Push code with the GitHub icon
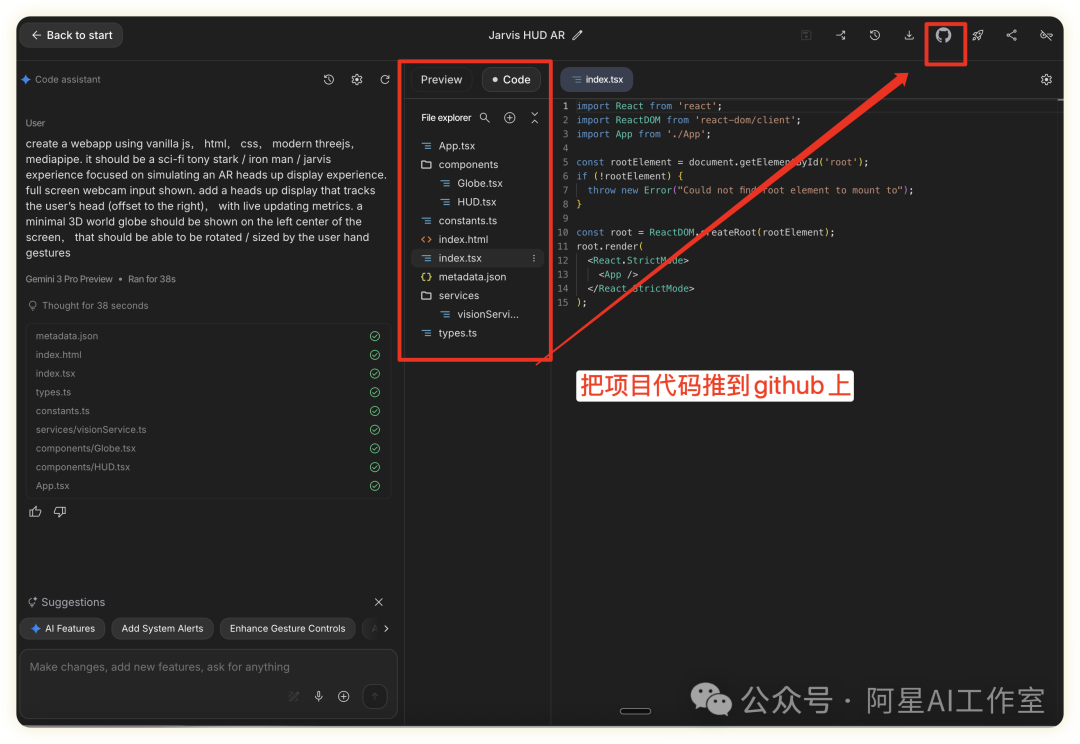Image resolution: width=1080 pixels, height=744 pixels. point(944,35)
